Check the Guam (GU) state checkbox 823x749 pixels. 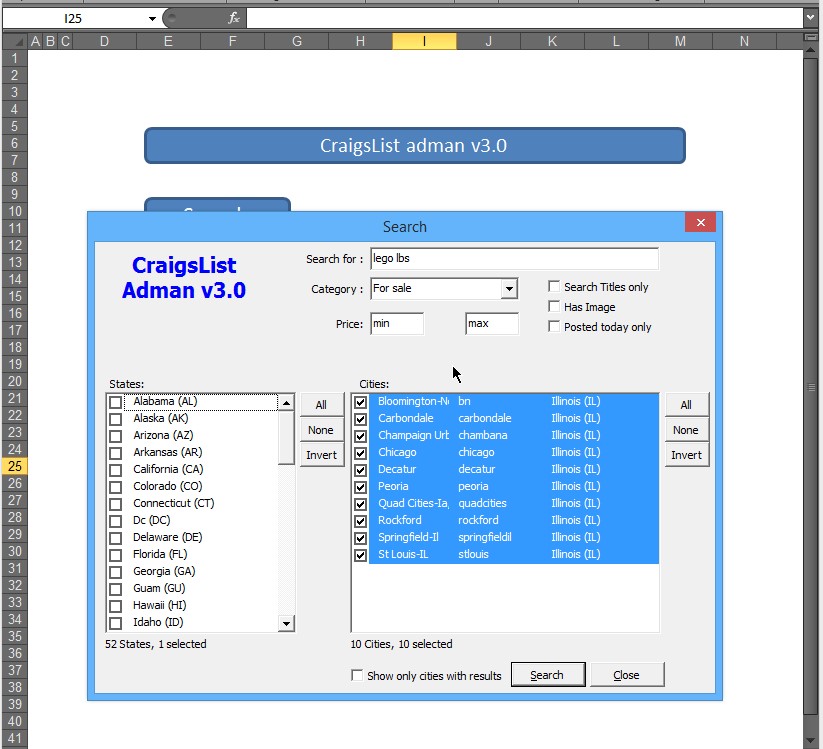click(x=115, y=589)
